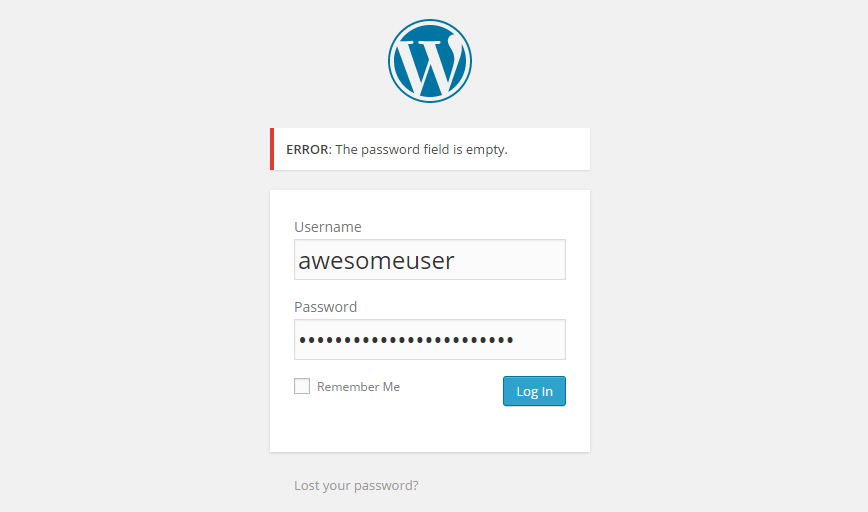Click the word 'Me' beside the checkbox
The image size is (868, 512).
pyautogui.click(x=391, y=386)
